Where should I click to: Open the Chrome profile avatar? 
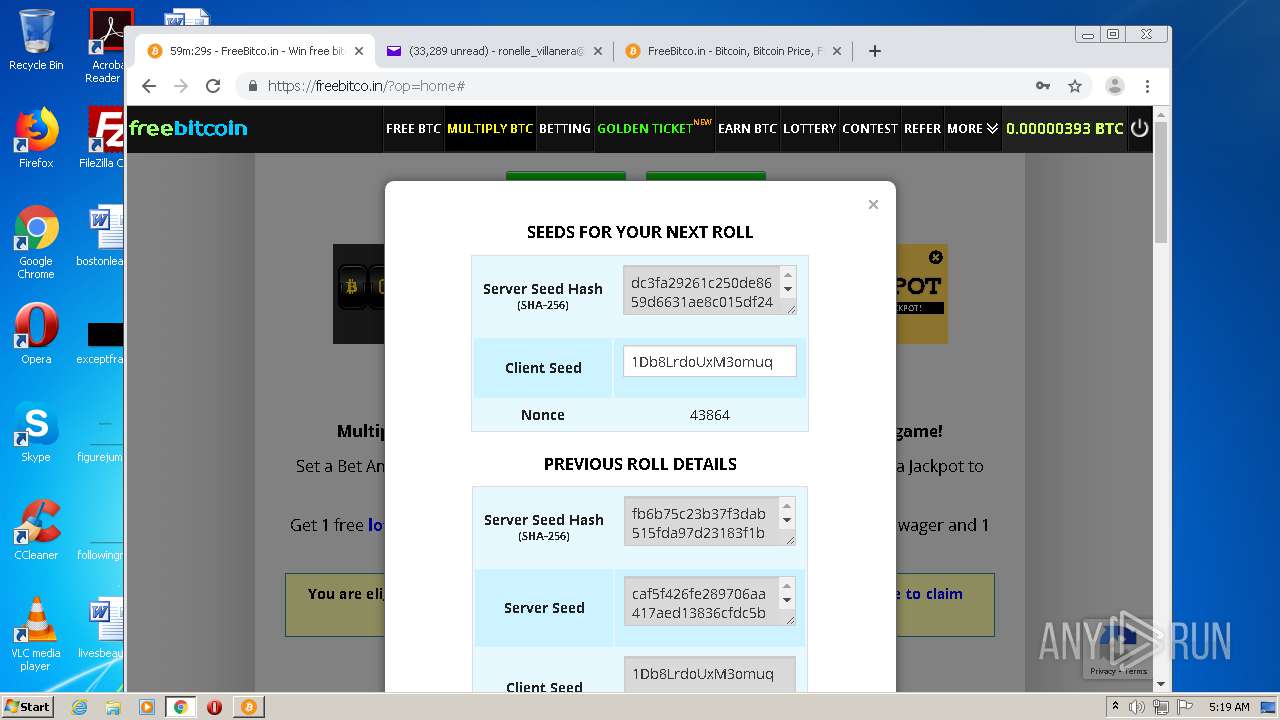1115,86
